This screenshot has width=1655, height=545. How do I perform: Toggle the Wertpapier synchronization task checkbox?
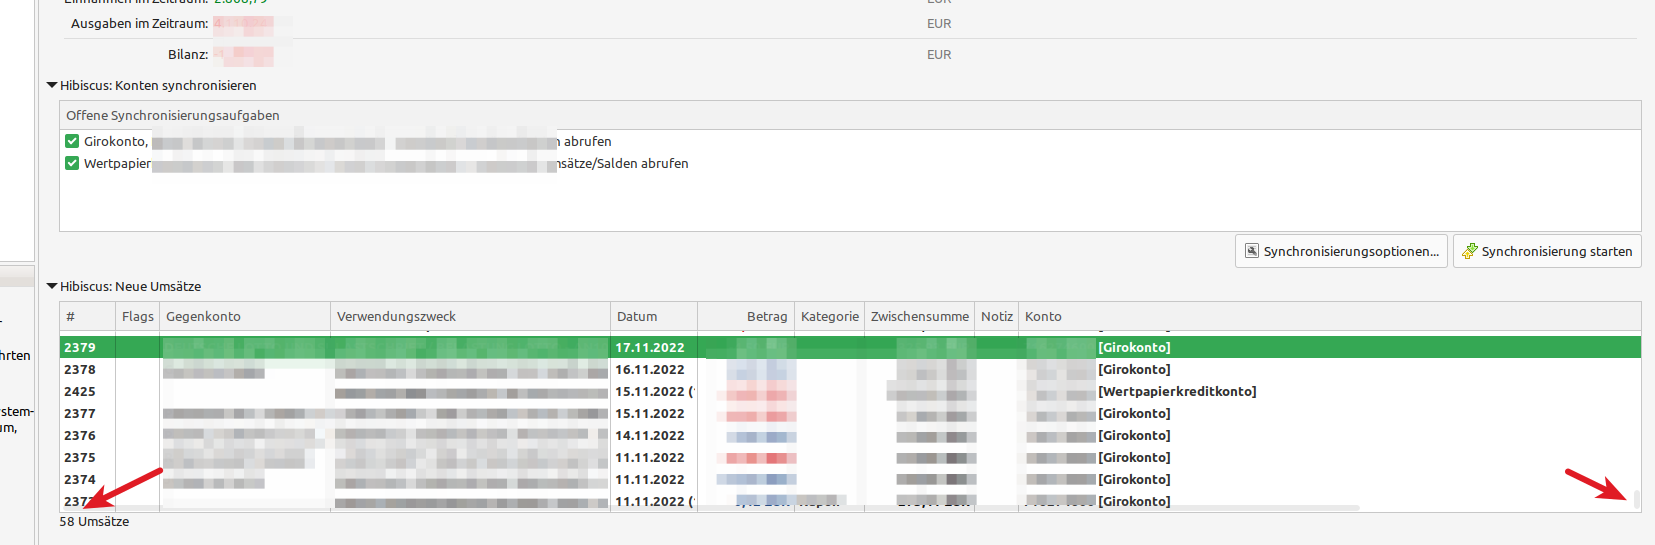(x=72, y=163)
